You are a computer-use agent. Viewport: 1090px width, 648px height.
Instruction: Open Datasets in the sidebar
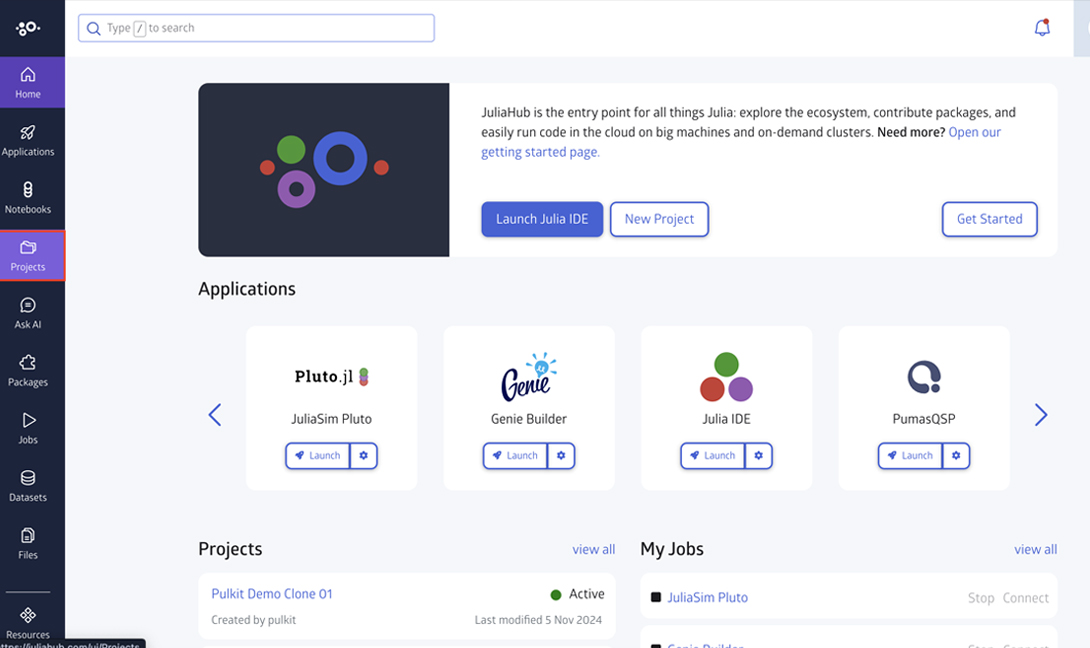pyautogui.click(x=28, y=485)
